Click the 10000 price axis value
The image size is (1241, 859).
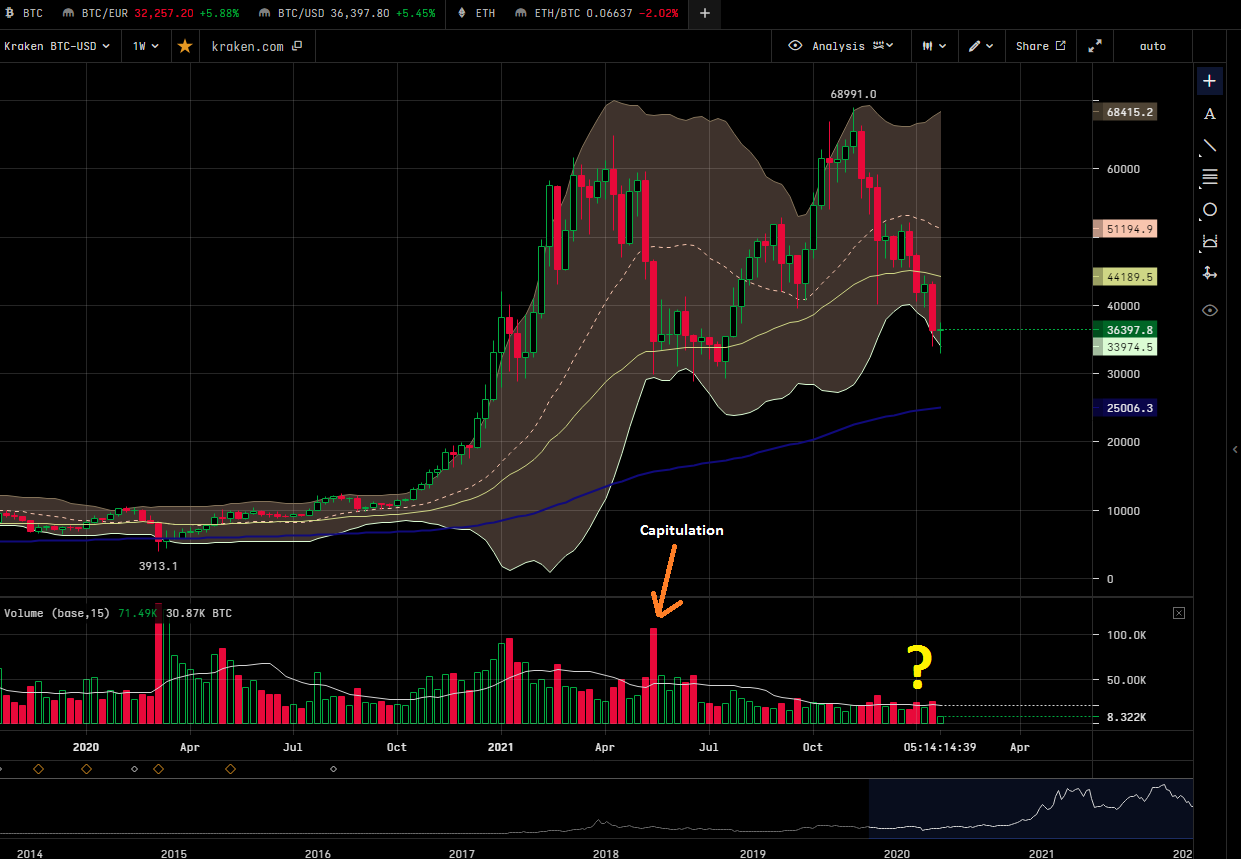(x=1123, y=511)
